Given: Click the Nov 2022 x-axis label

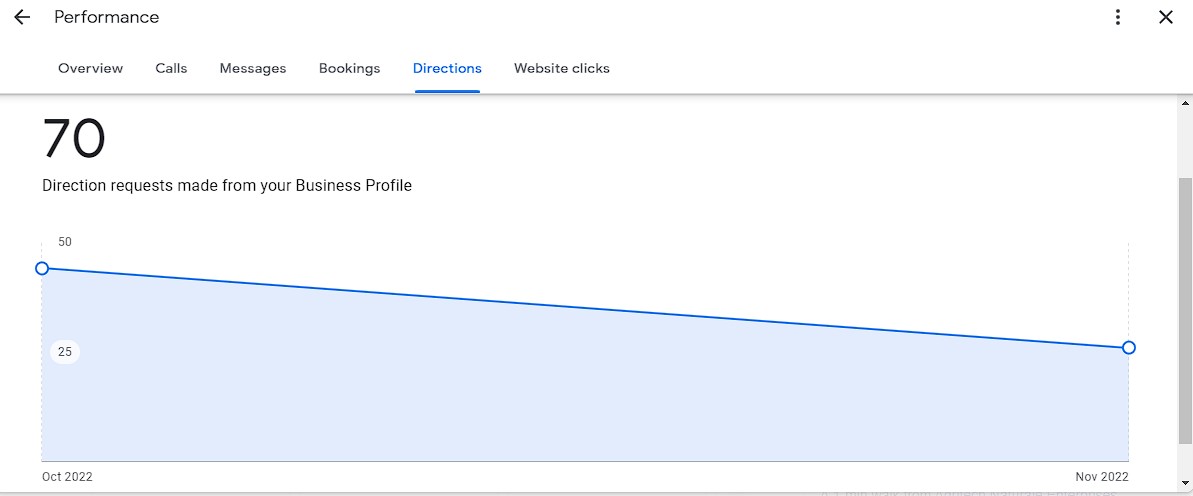Looking at the screenshot, I should 1102,477.
